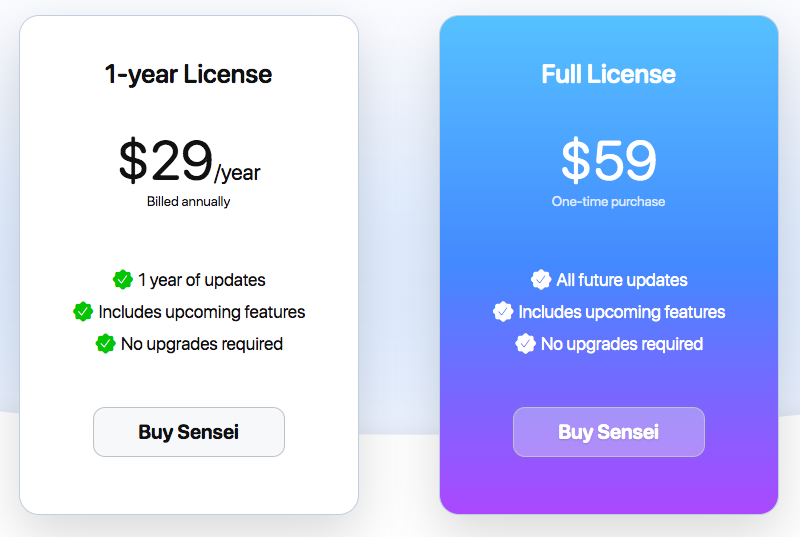800x537 pixels.
Task: Click white checkmark beside No upgrades required
Action: coord(525,344)
